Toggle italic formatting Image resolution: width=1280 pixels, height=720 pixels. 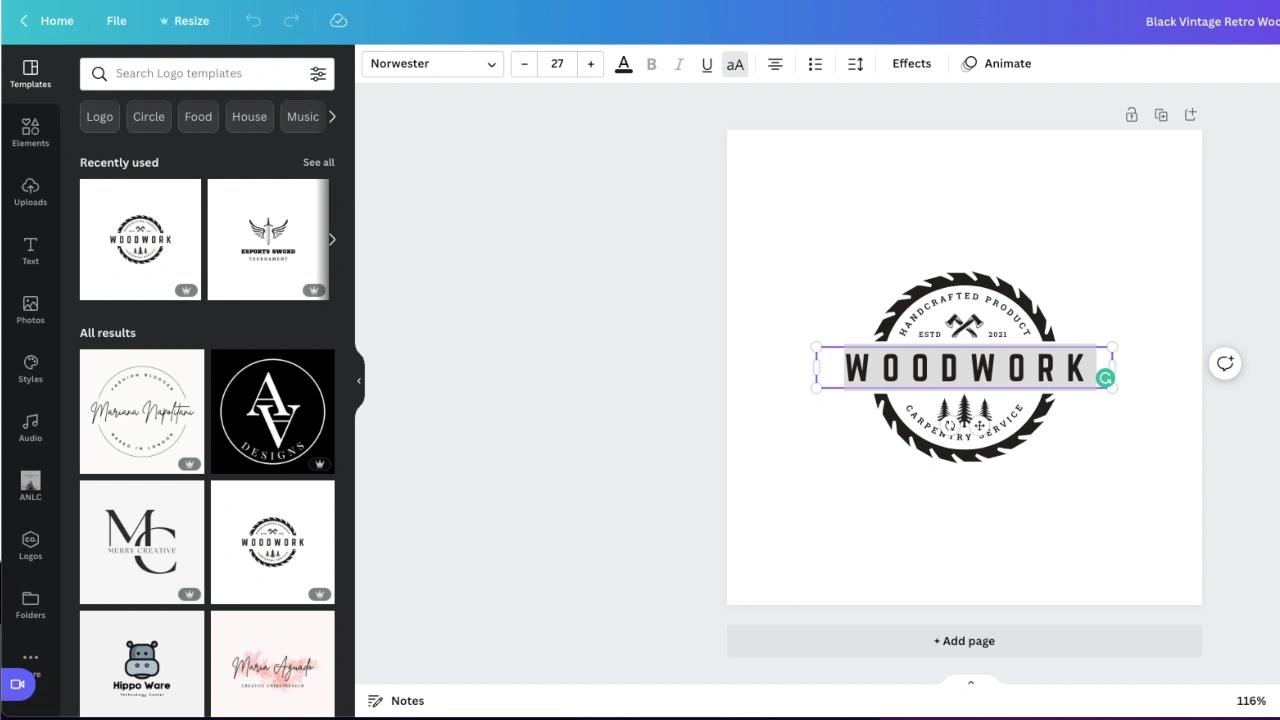coord(679,64)
